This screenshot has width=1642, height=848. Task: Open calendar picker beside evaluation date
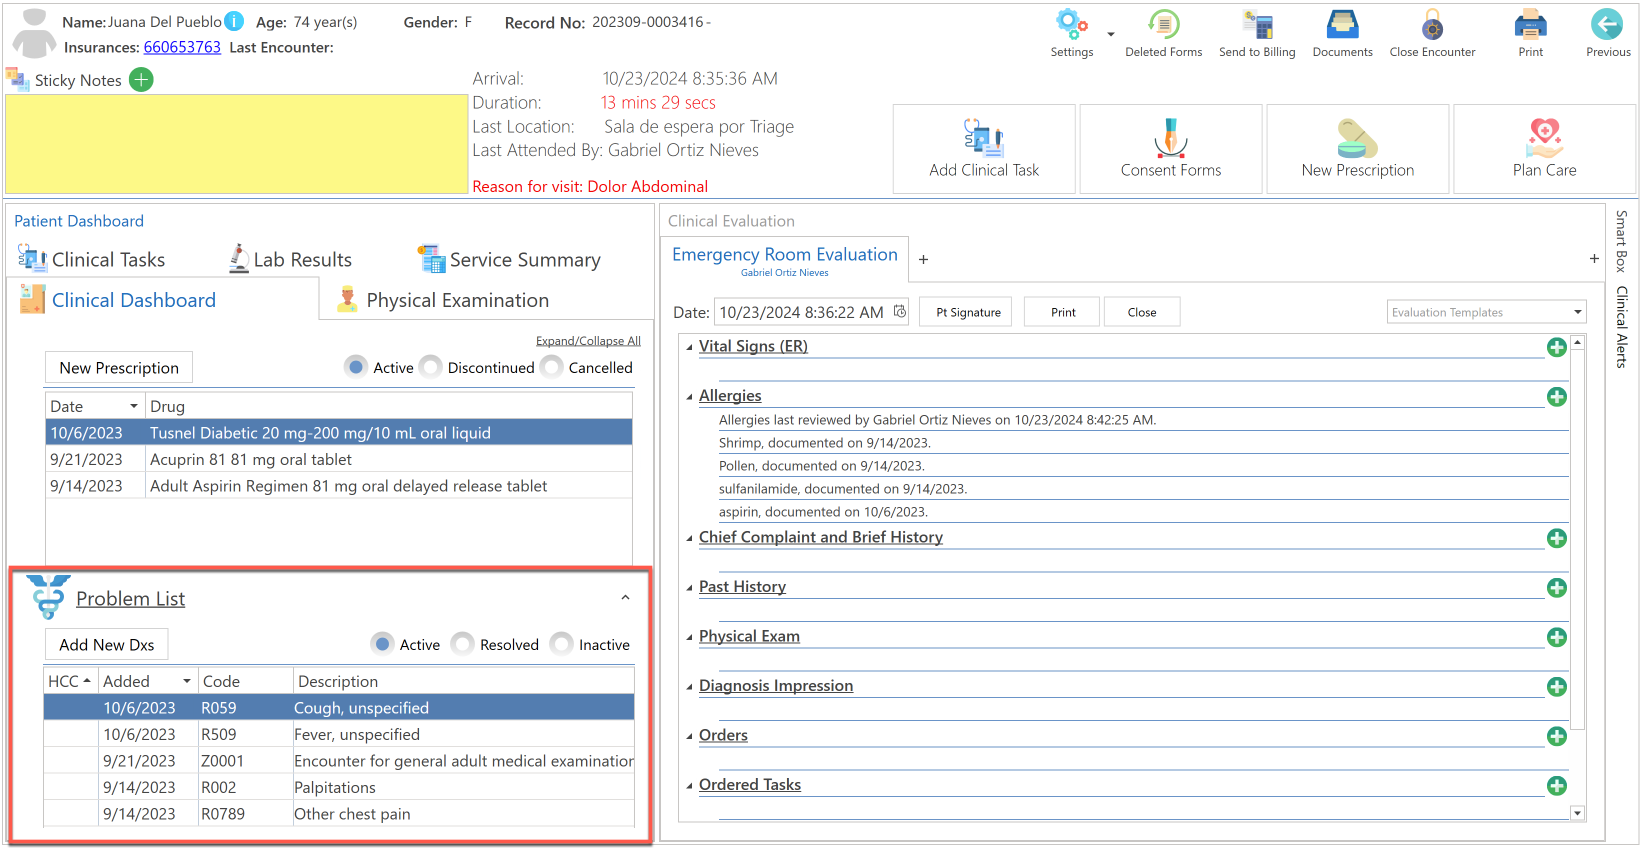pyautogui.click(x=899, y=312)
